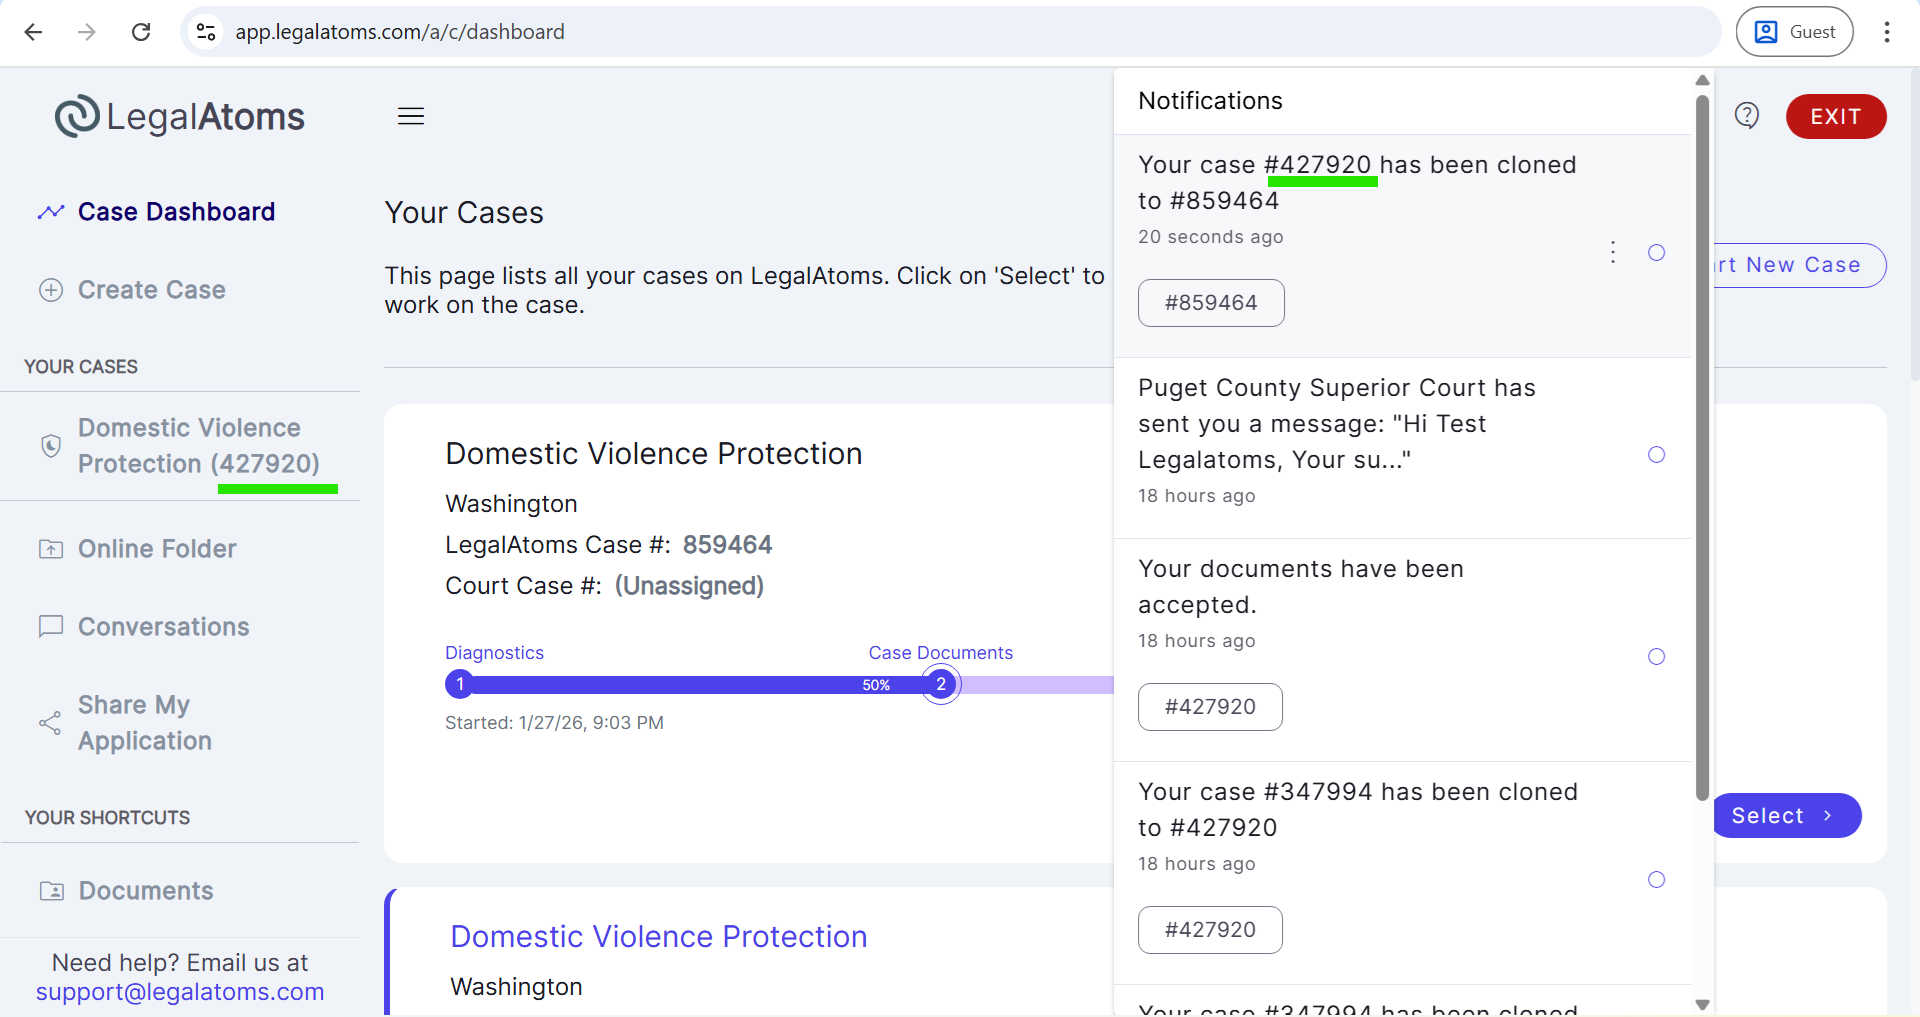Click the LegalAtoms logo
Image resolution: width=1920 pixels, height=1017 pixels.
pos(180,117)
